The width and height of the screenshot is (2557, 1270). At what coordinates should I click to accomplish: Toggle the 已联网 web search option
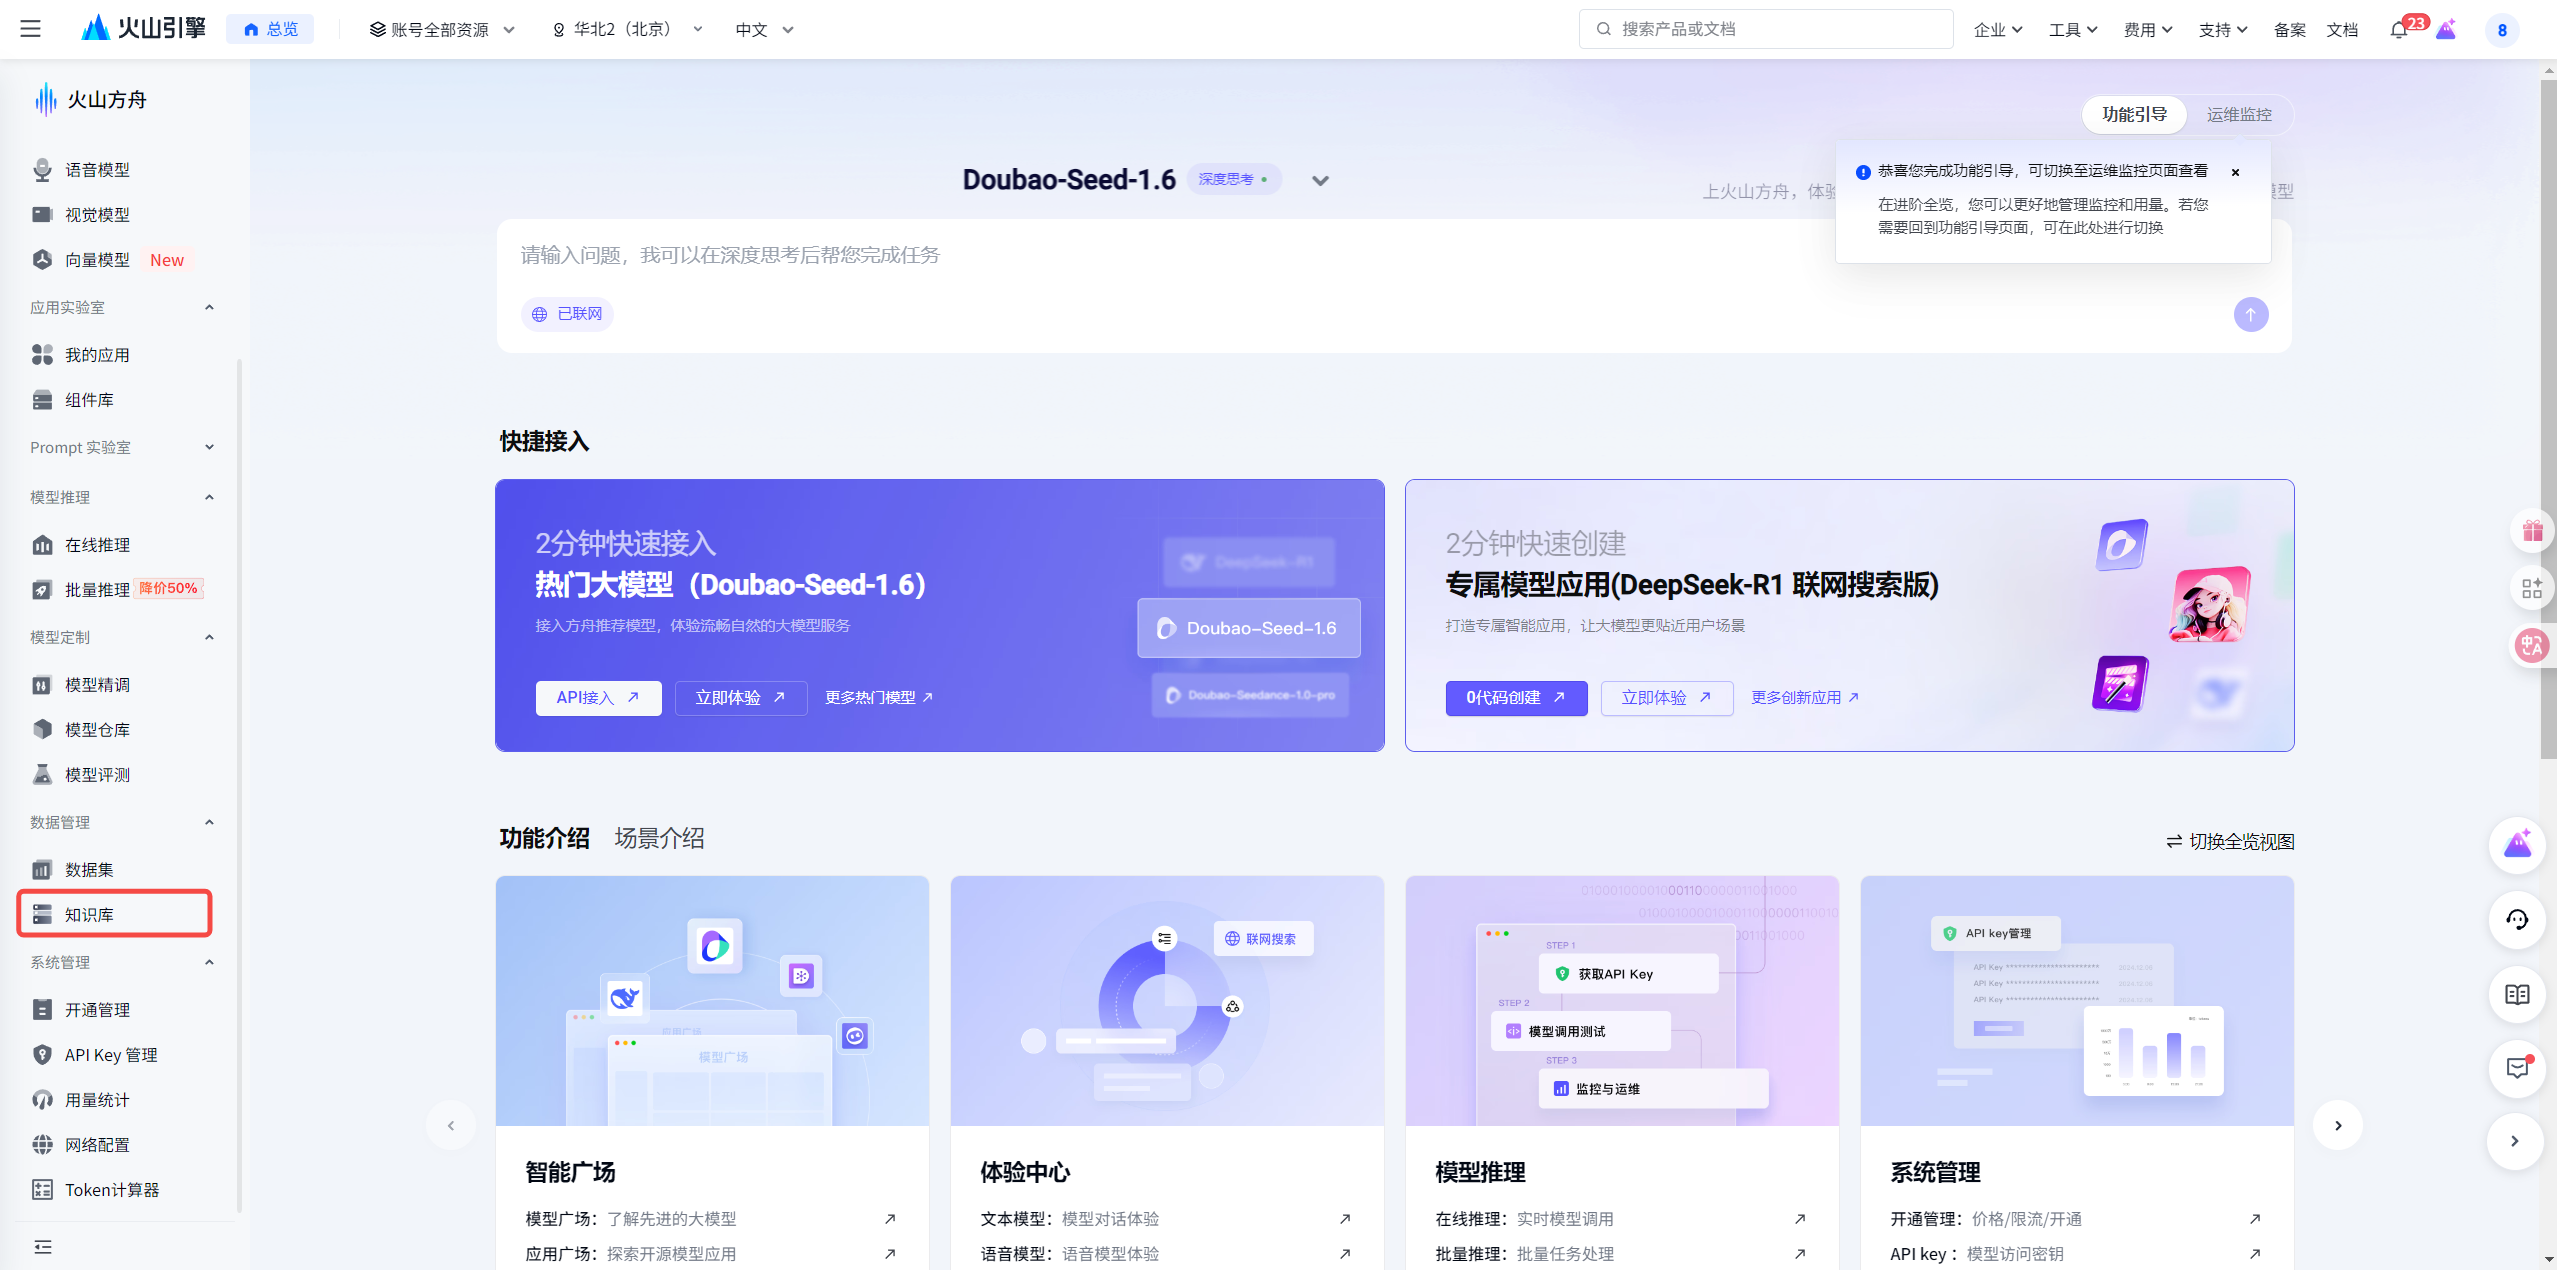567,314
